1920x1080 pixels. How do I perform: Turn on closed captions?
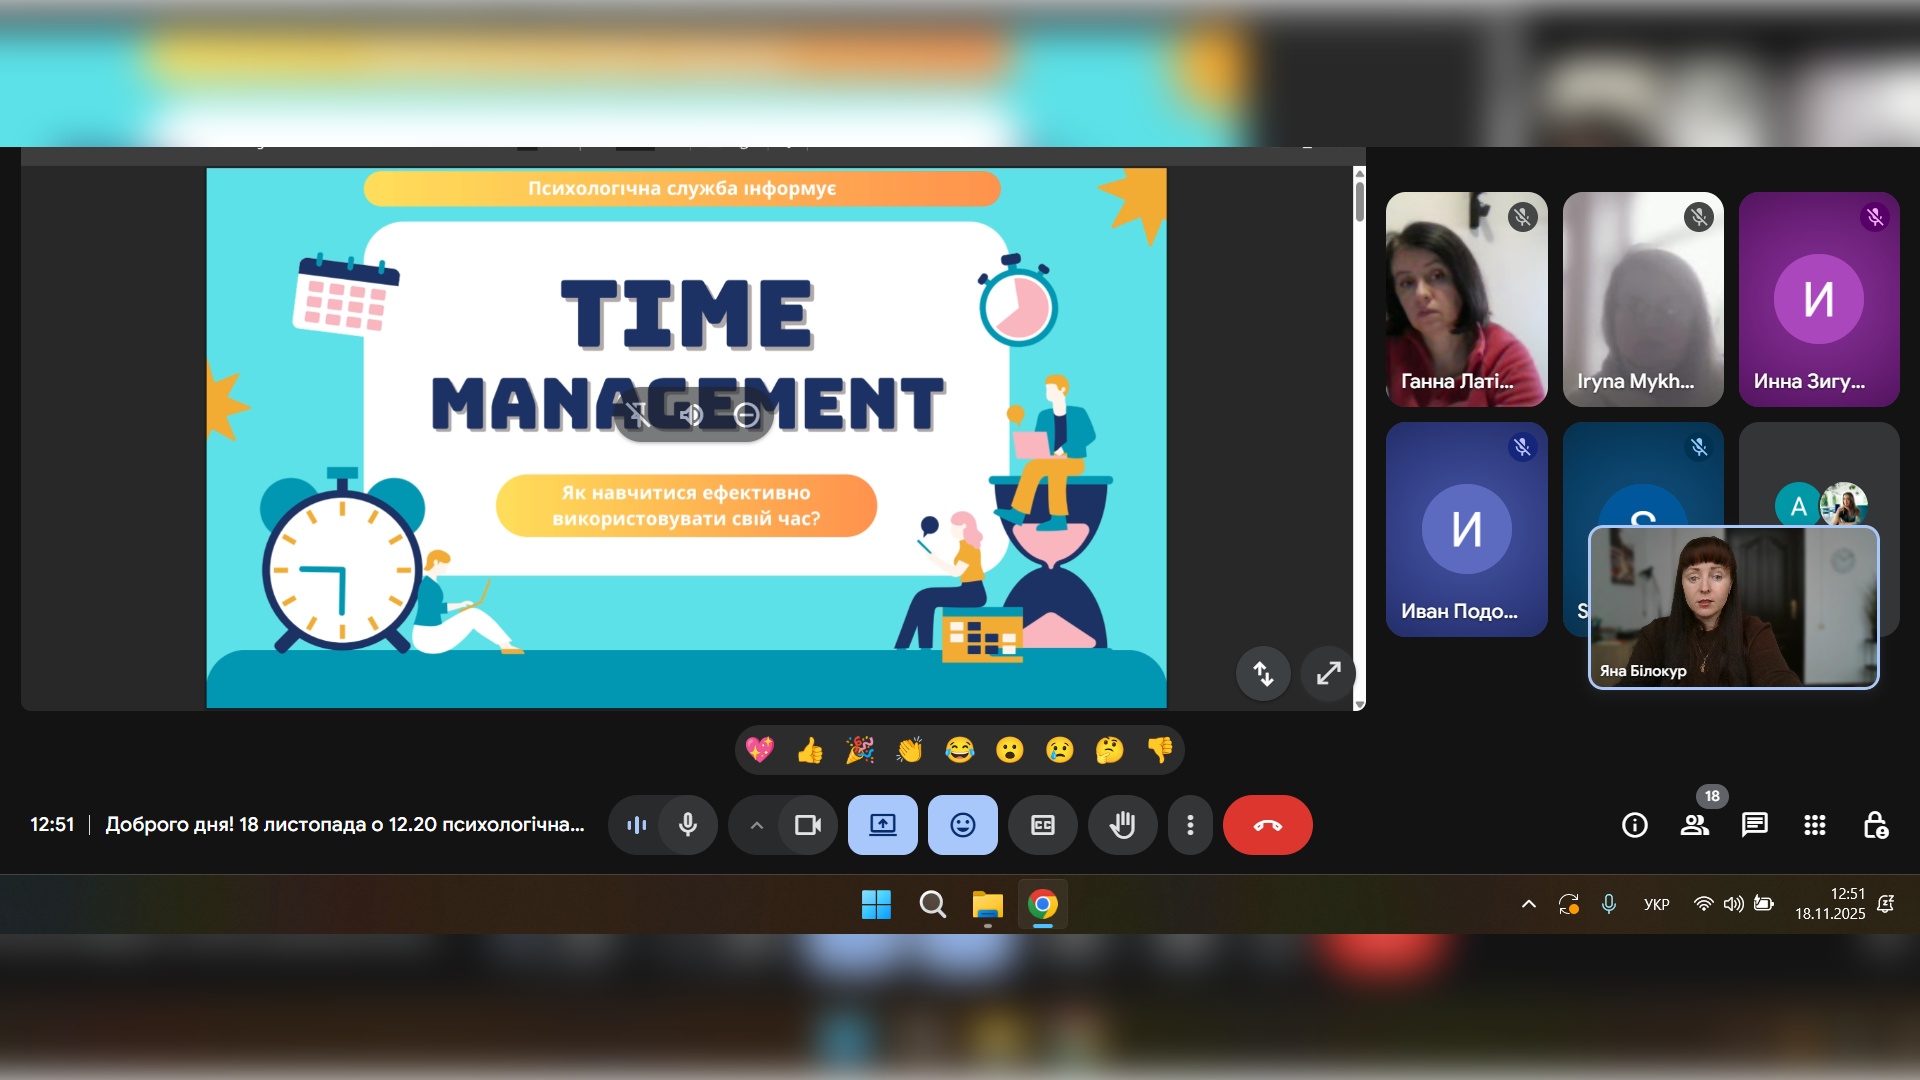tap(1042, 825)
